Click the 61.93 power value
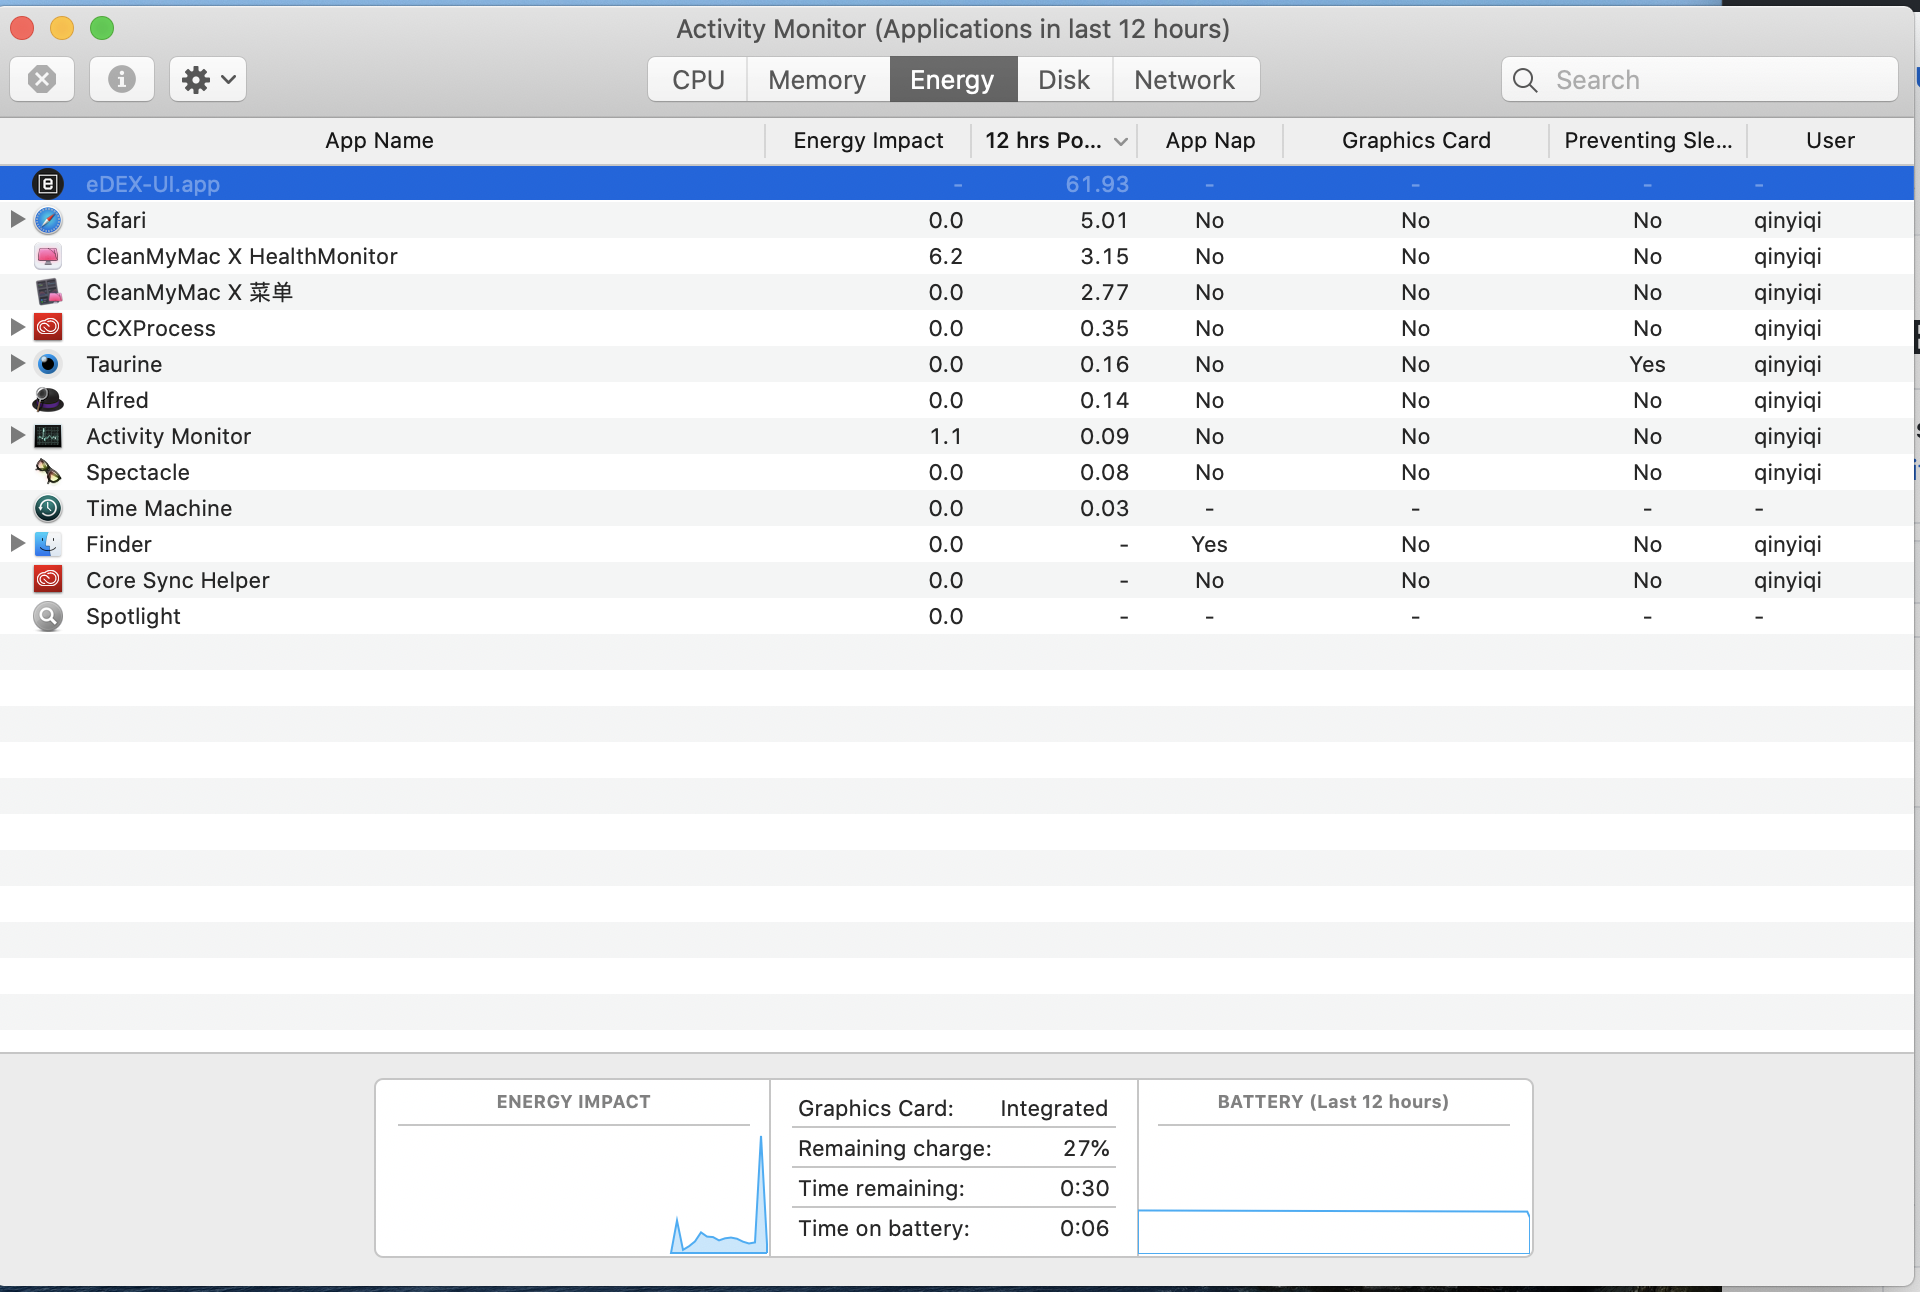 click(1097, 184)
